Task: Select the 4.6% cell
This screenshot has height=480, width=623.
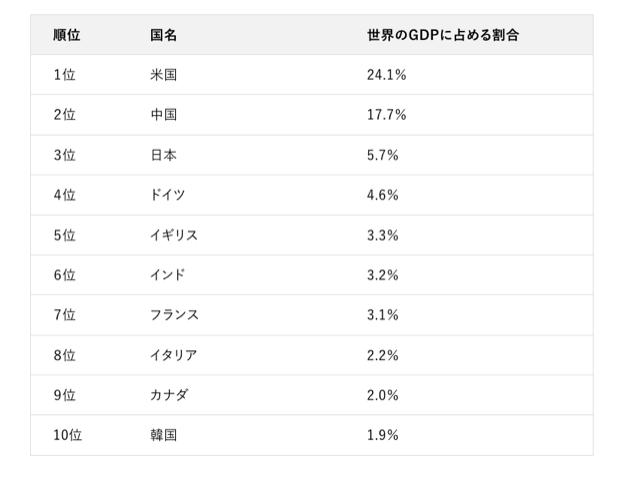Action: [x=383, y=195]
